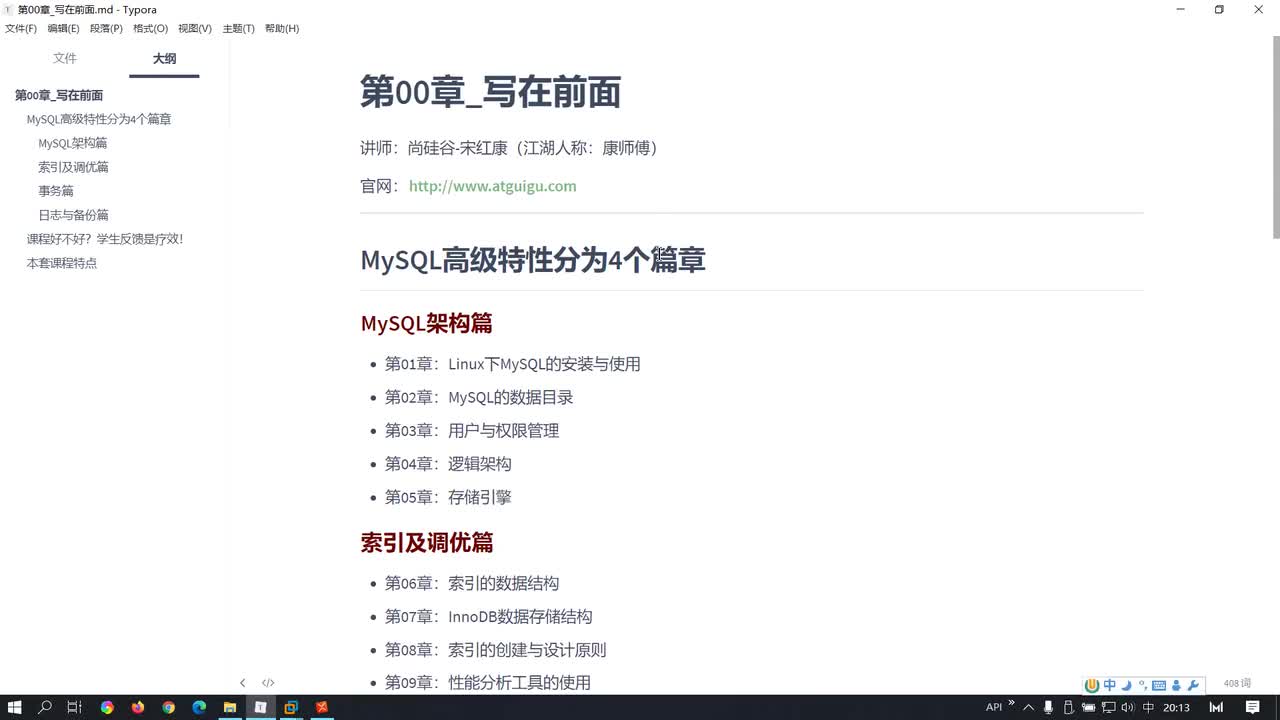Open File Explorer from the taskbar
This screenshot has width=1280, height=720.
[x=229, y=707]
